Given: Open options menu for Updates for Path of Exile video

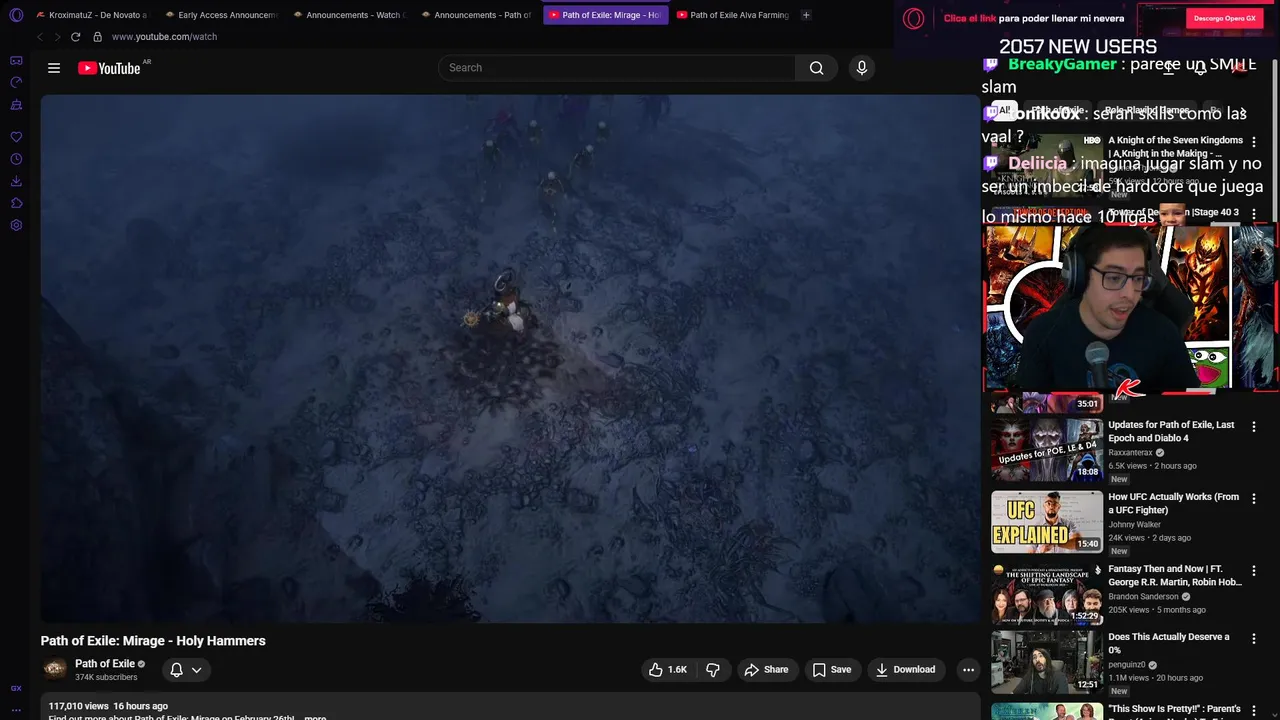Looking at the screenshot, I should click(1253, 427).
